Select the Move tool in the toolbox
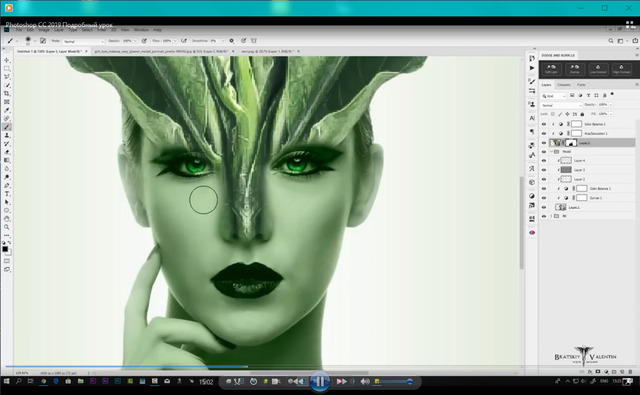 pyautogui.click(x=7, y=60)
